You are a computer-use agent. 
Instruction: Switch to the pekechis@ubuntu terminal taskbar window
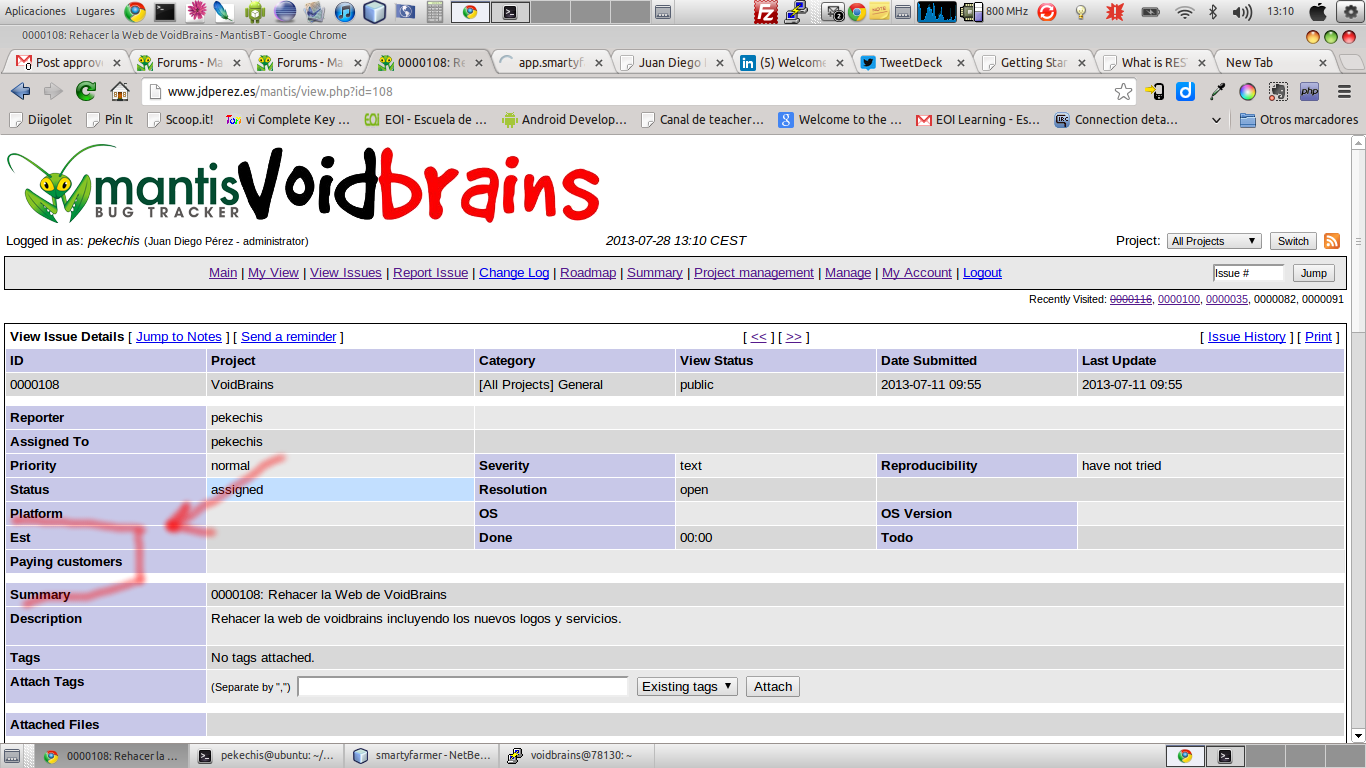pyautogui.click(x=267, y=756)
